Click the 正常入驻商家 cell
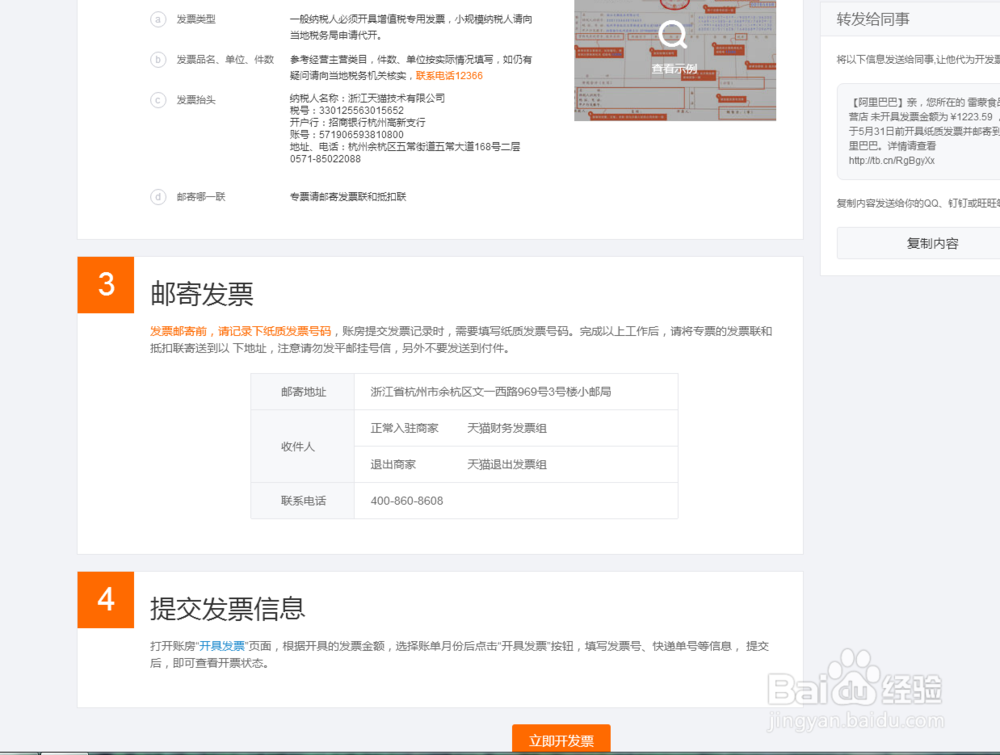Screen dimensions: 1000x755 [404, 428]
